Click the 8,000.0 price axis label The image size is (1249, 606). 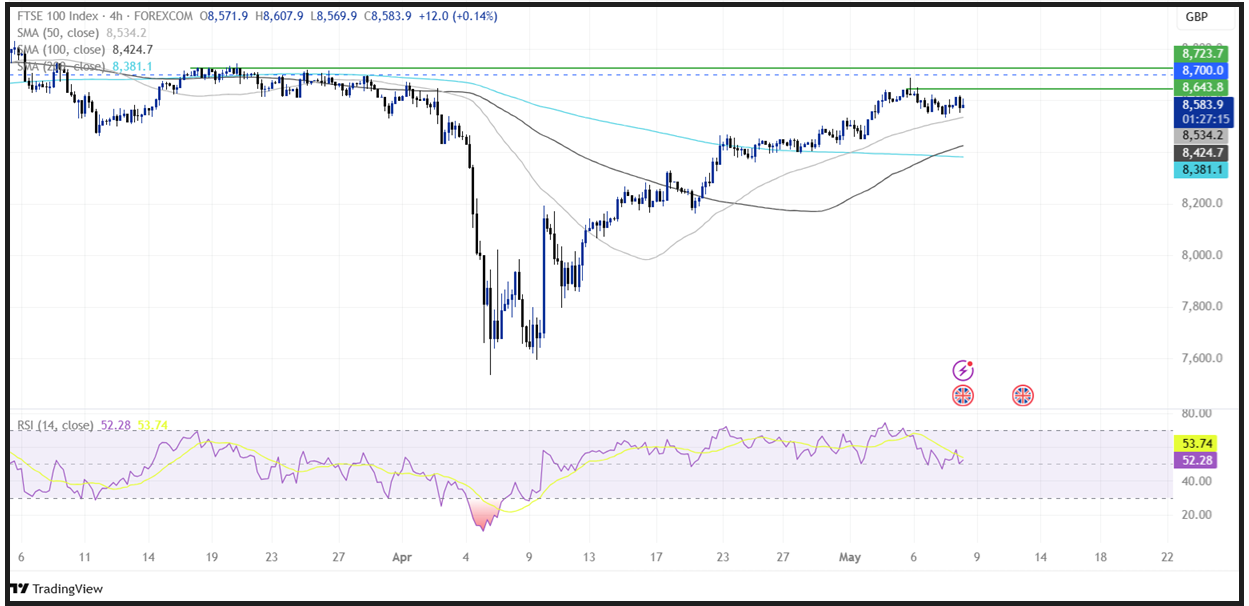(x=1201, y=255)
